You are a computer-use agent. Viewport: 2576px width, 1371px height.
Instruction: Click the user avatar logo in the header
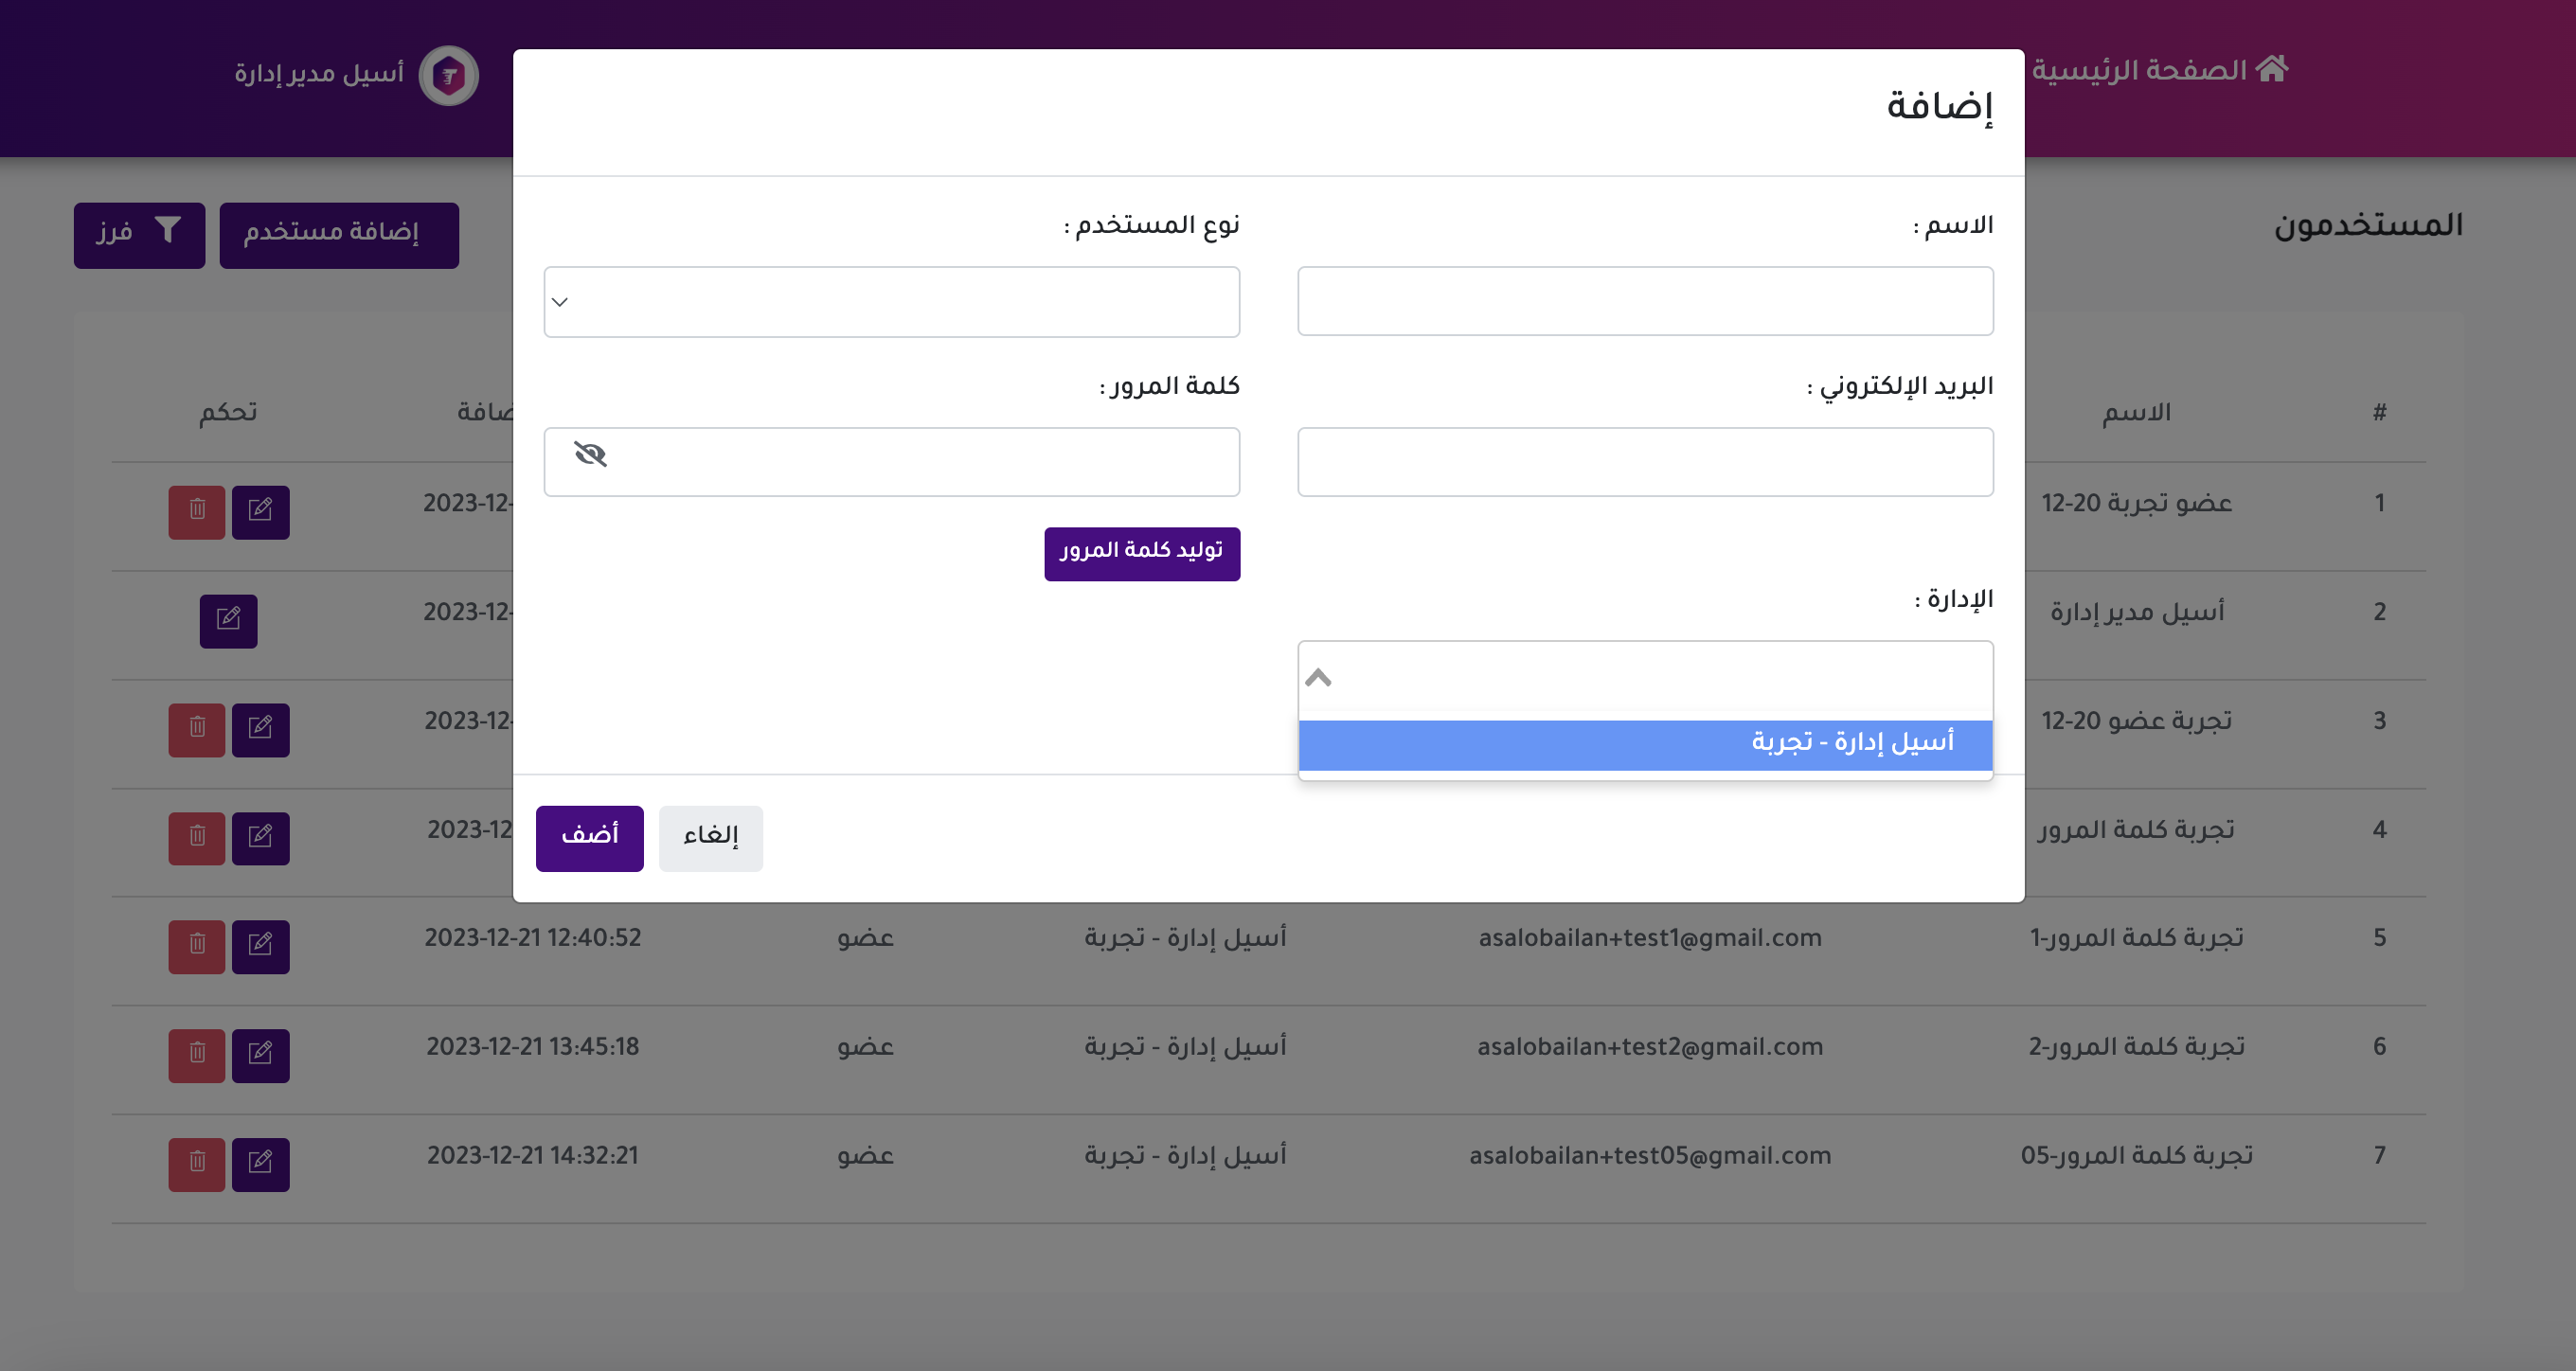[448, 75]
